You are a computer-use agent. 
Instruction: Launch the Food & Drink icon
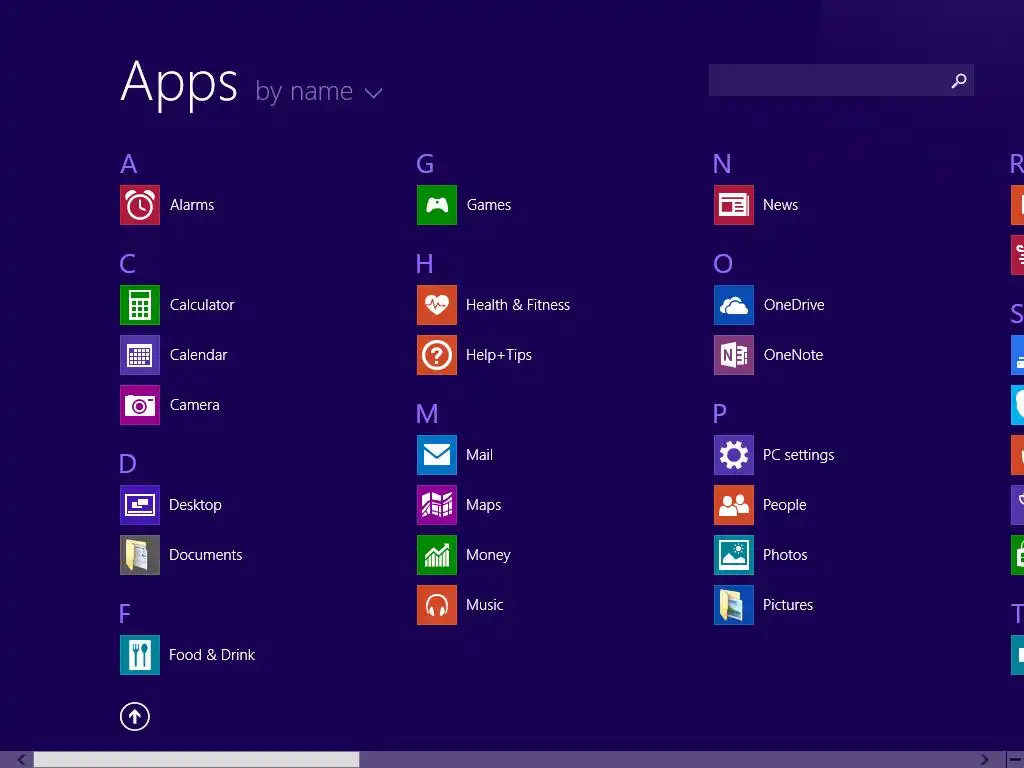pos(140,655)
